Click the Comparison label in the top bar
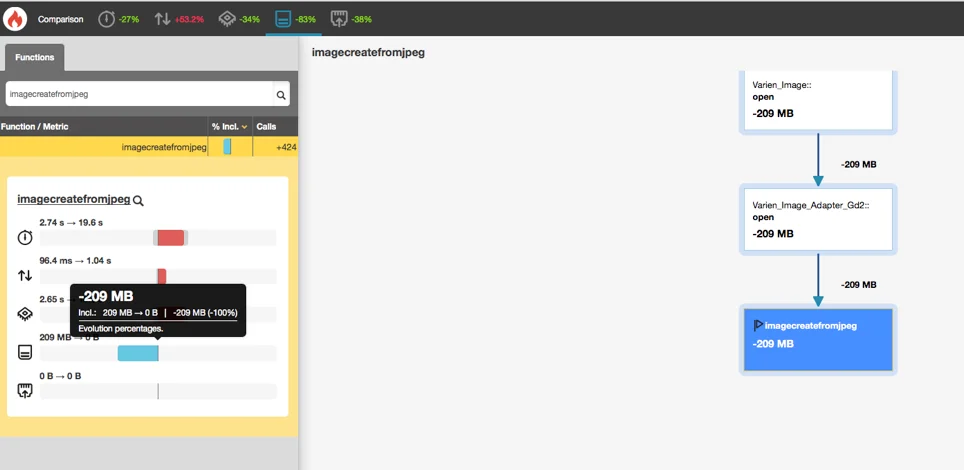964x470 pixels. 61,19
